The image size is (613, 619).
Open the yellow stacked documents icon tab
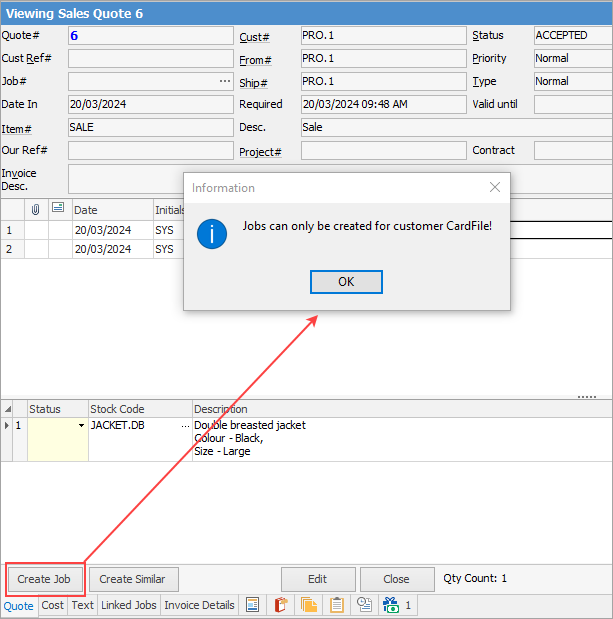click(308, 605)
